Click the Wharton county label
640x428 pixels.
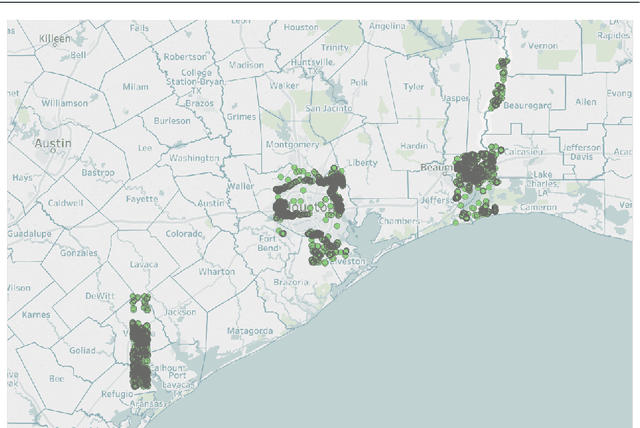click(x=216, y=271)
